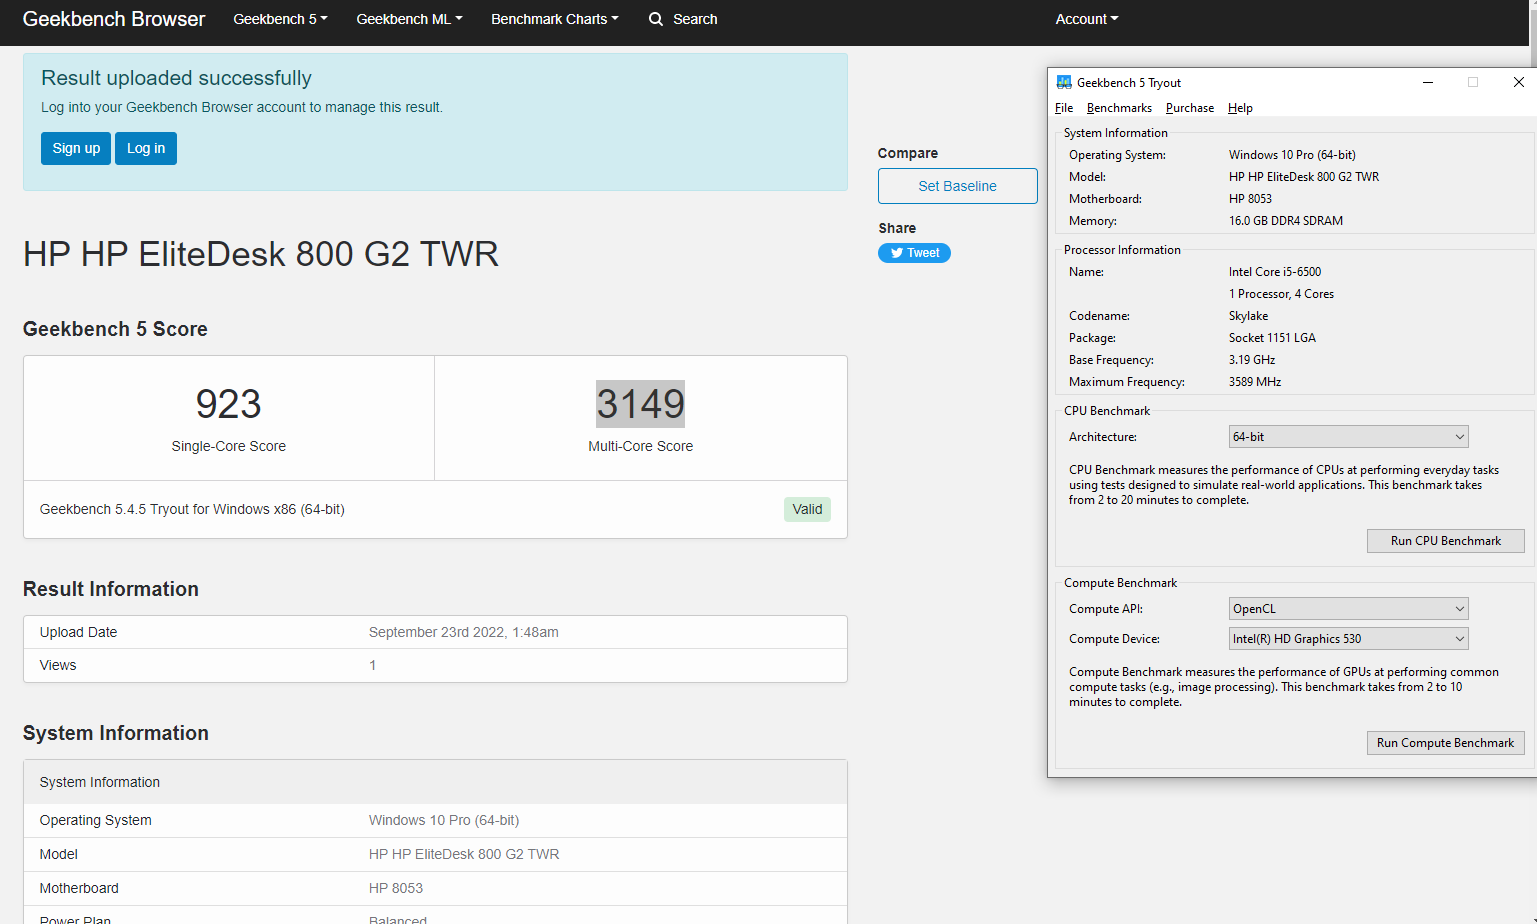Click the Power Plan row label
The width and height of the screenshot is (1537, 924).
coord(75,920)
